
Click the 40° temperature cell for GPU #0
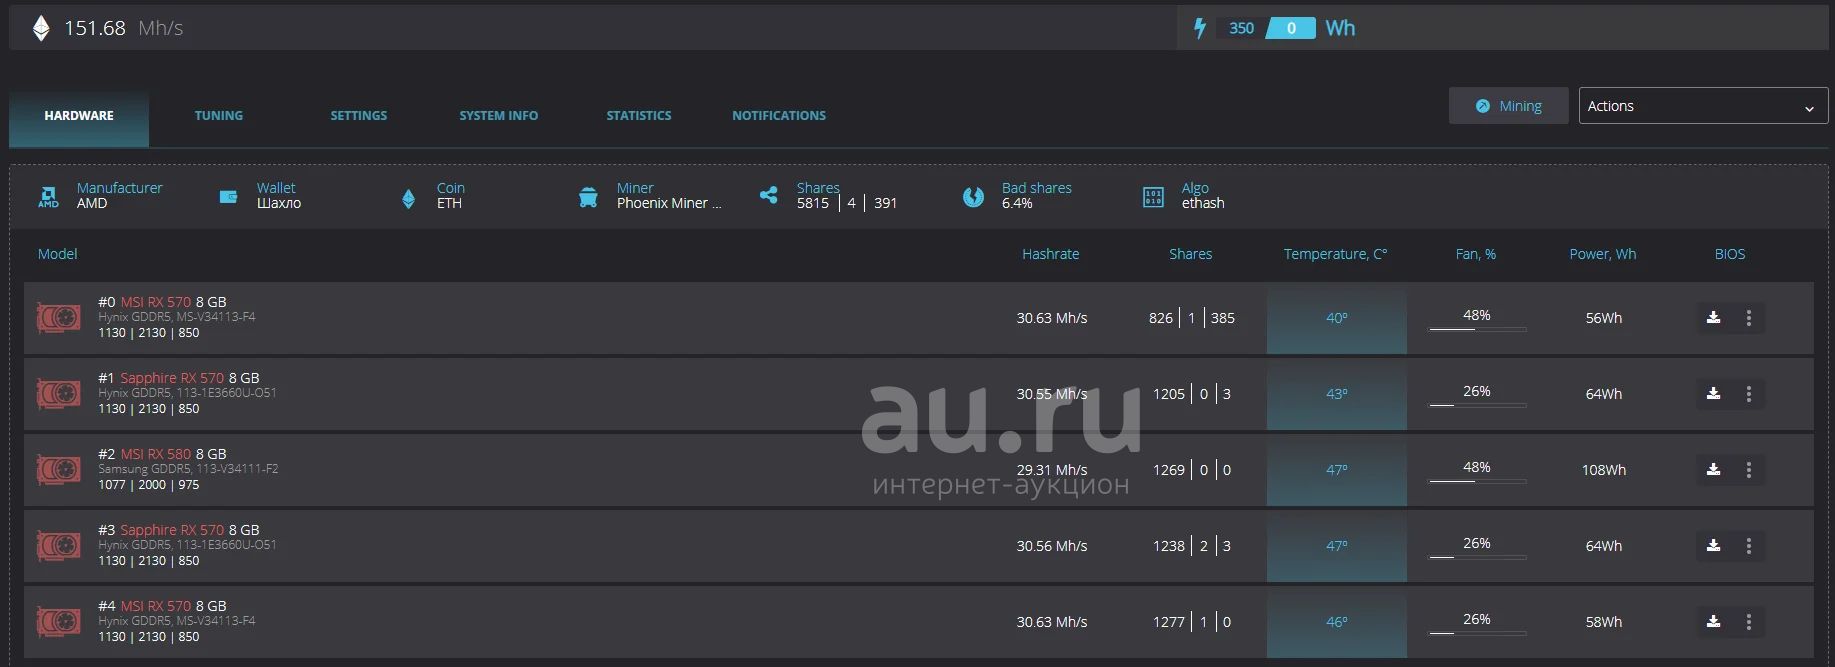click(x=1337, y=318)
